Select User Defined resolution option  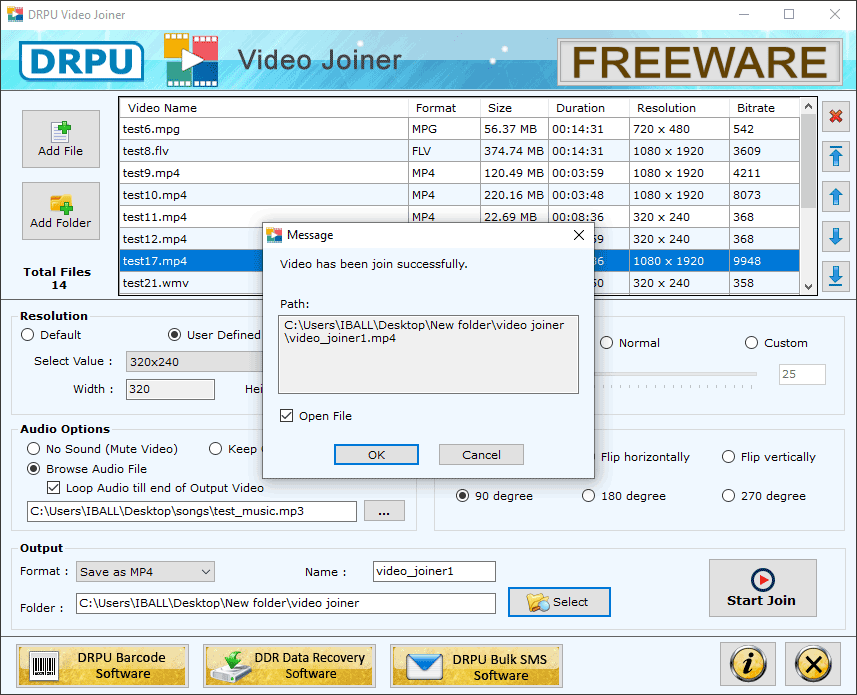pyautogui.click(x=214, y=335)
